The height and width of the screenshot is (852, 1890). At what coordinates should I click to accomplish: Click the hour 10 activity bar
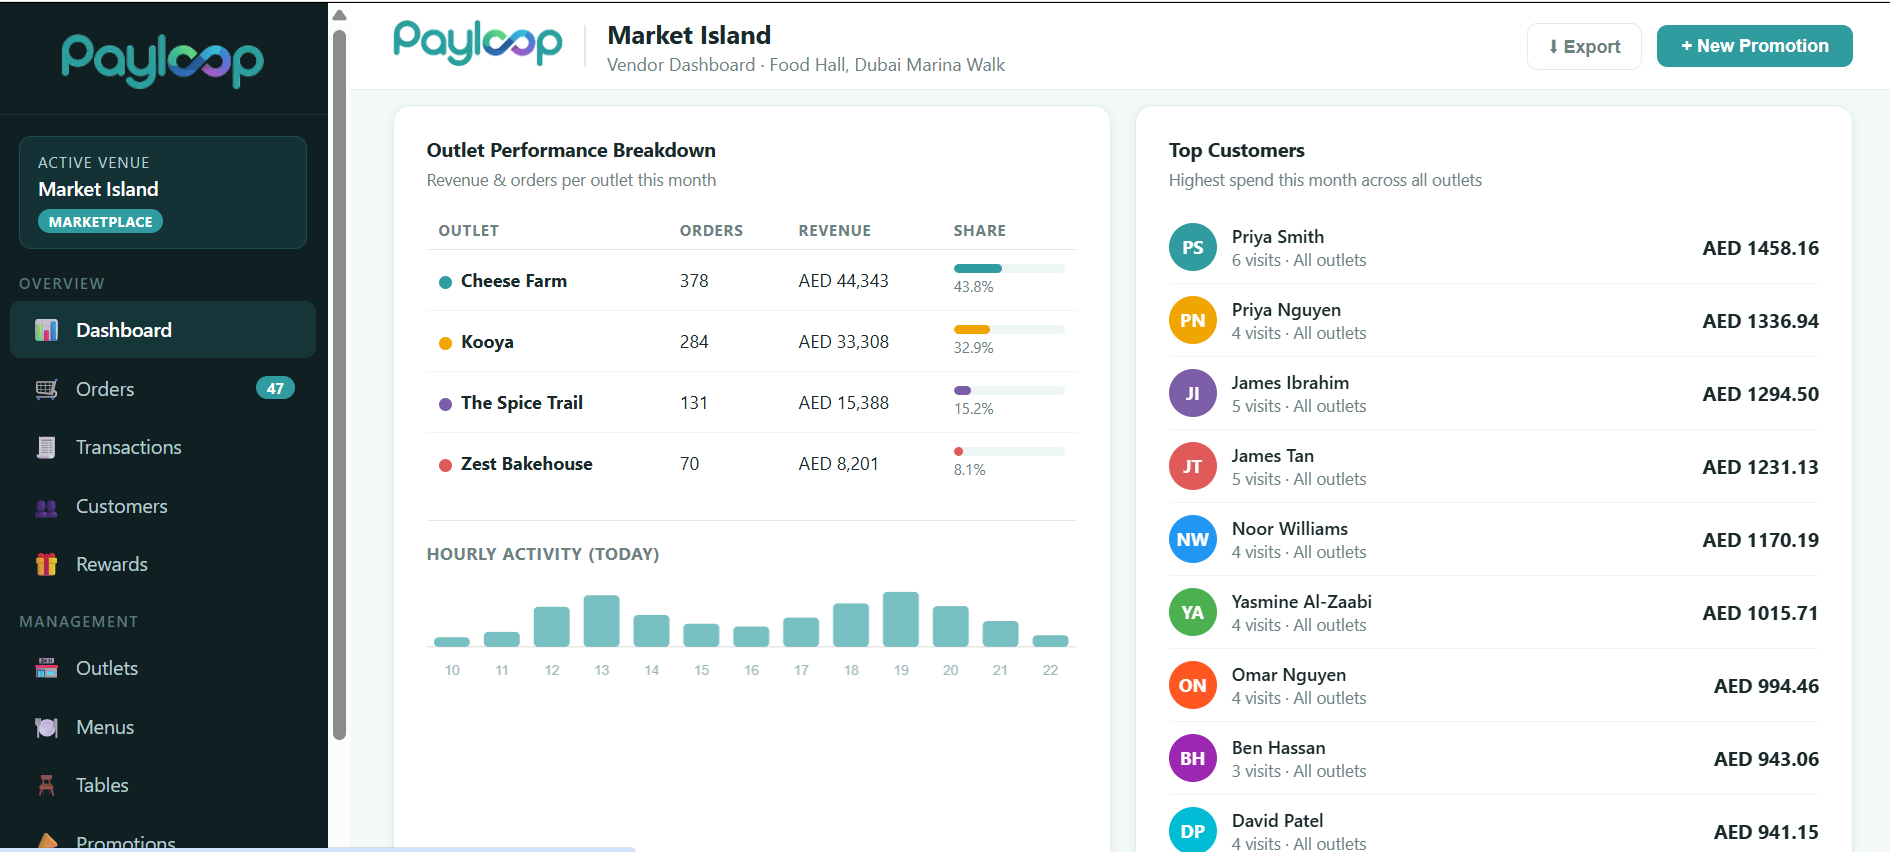click(x=452, y=642)
